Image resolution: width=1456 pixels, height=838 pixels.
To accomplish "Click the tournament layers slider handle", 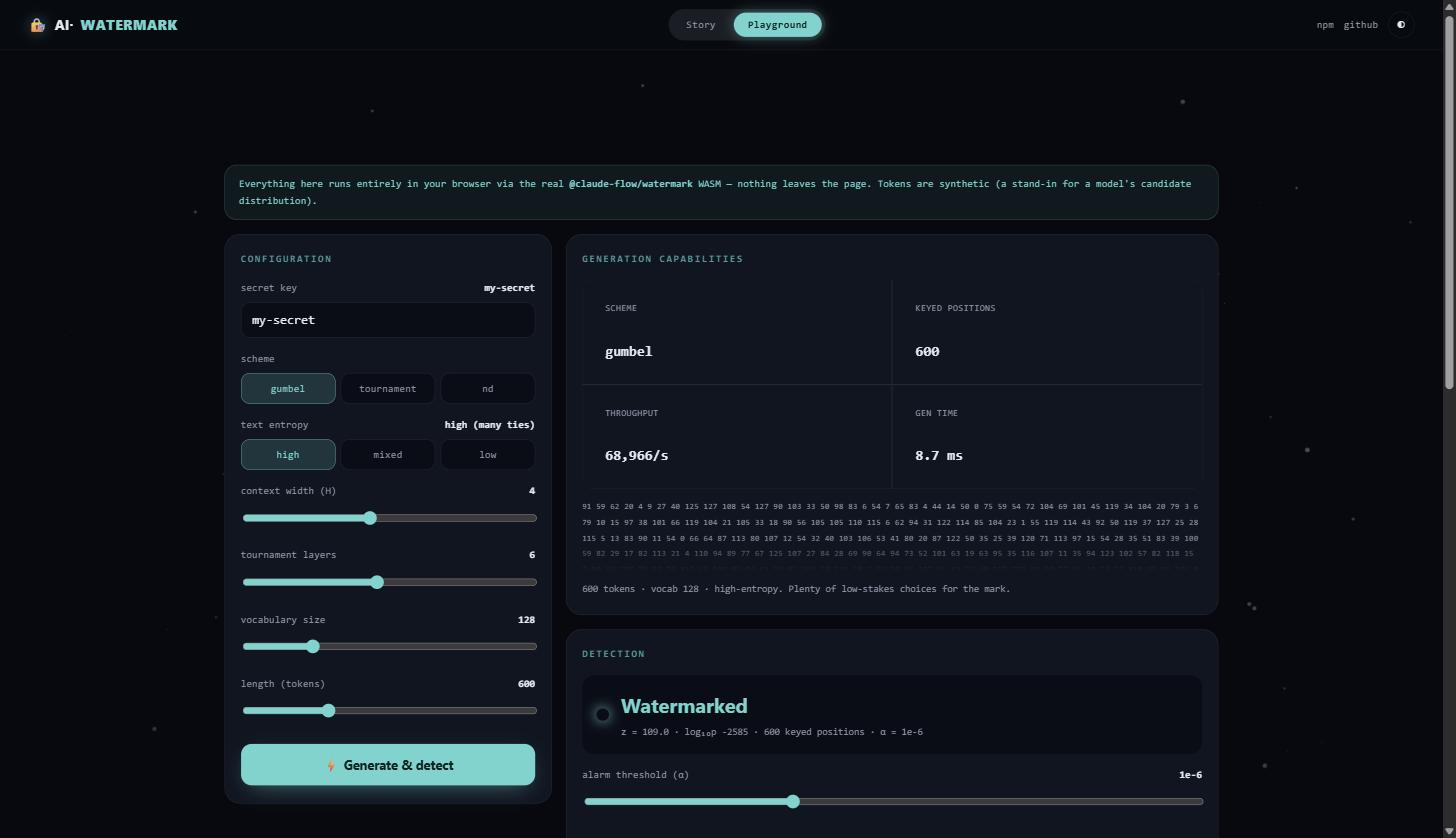I will click(x=377, y=582).
